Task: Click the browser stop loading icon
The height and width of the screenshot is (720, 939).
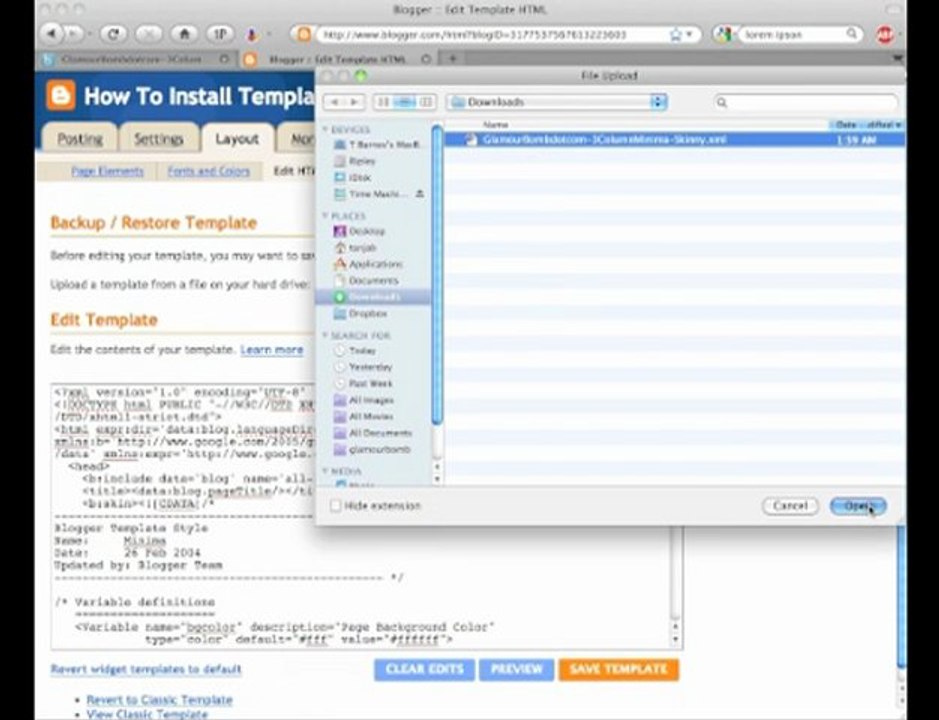Action: (x=148, y=34)
